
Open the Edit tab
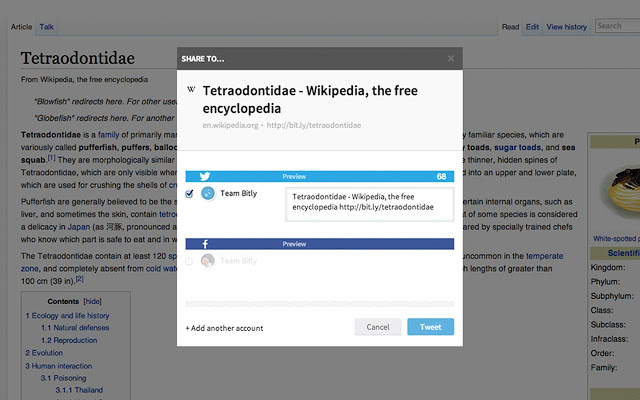coord(532,27)
